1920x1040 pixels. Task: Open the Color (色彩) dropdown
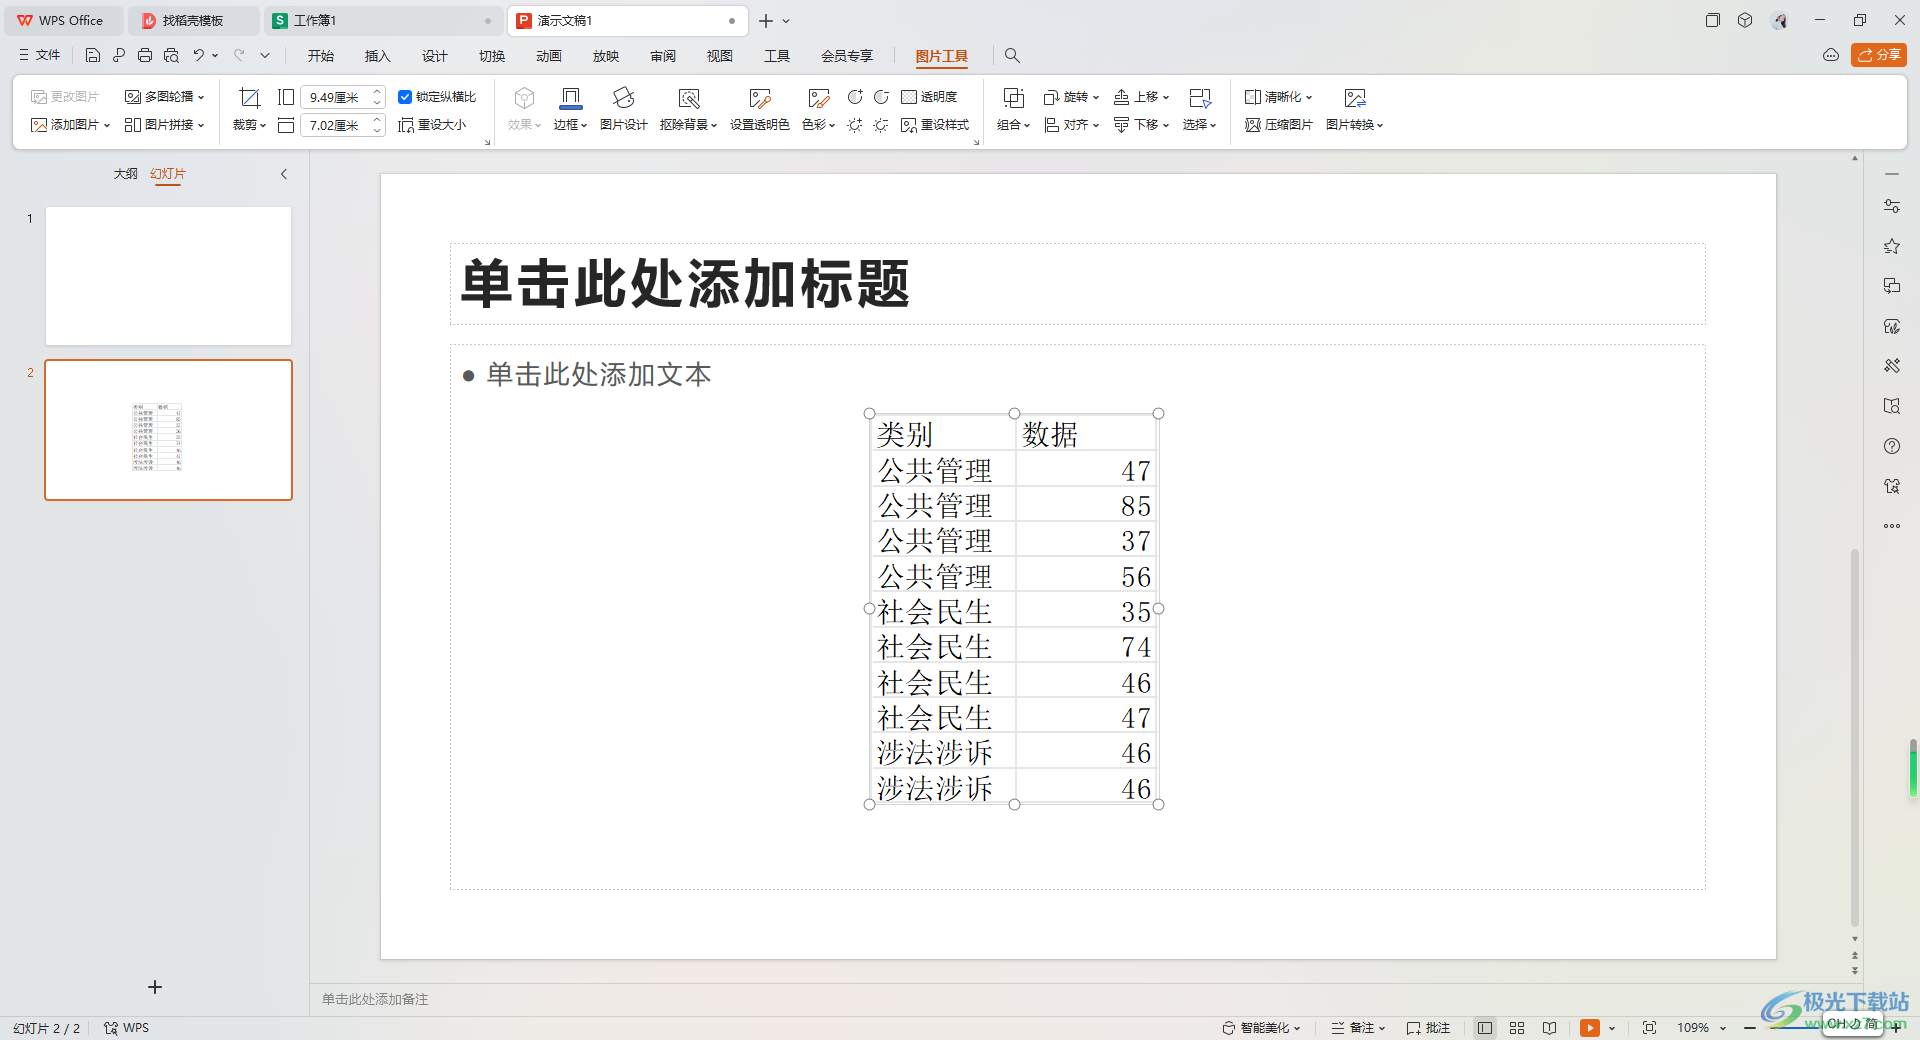[x=818, y=125]
